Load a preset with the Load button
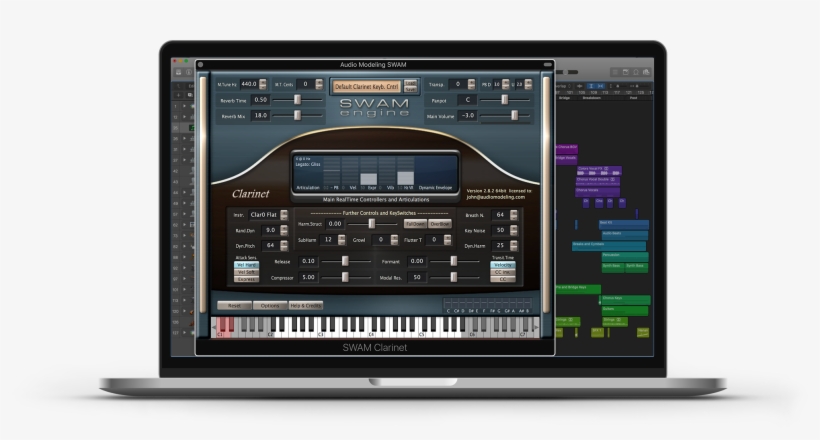Image resolution: width=820 pixels, height=440 pixels. point(411,83)
